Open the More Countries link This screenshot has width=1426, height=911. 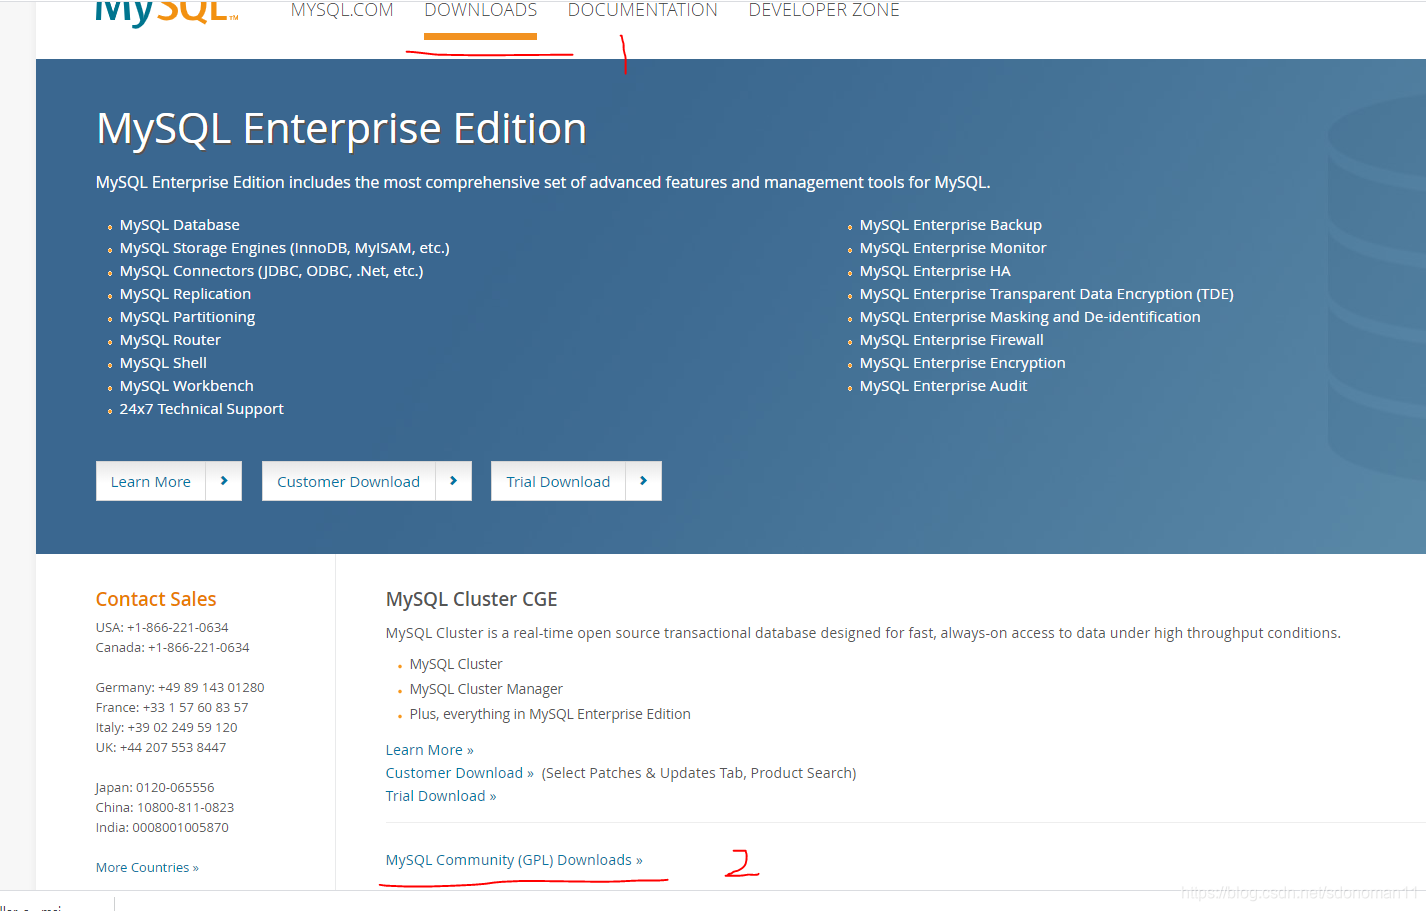[x=147, y=867]
